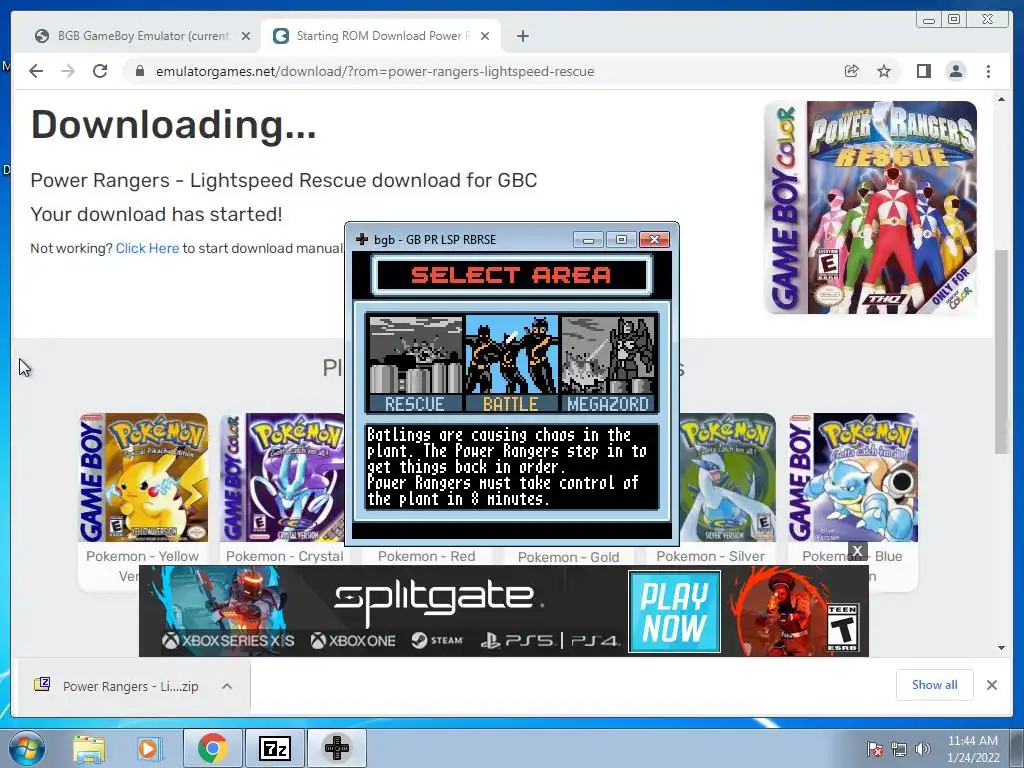Open the Windows Start menu
This screenshot has width=1024, height=768.
25,748
